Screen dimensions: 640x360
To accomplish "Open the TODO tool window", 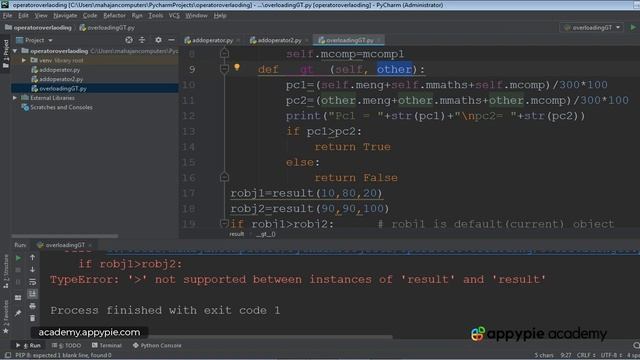I will (x=67, y=345).
